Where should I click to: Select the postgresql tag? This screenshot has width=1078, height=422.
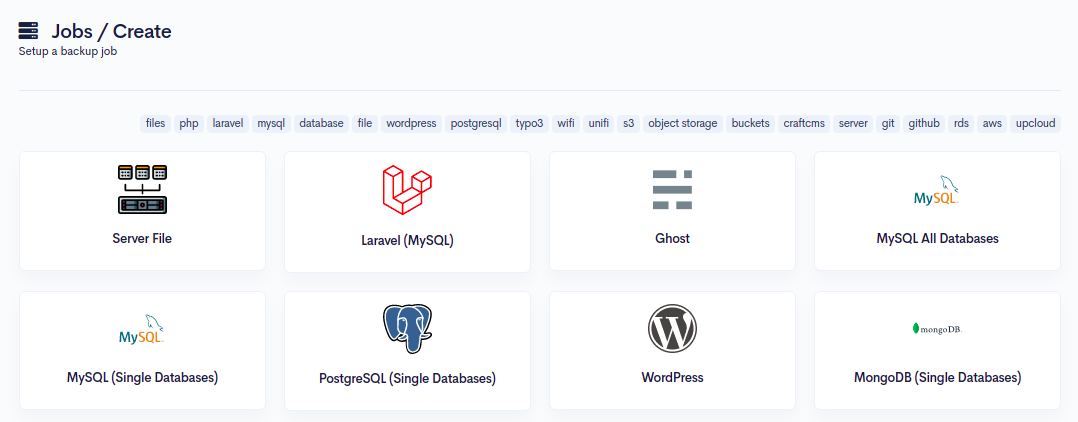pyautogui.click(x=476, y=124)
